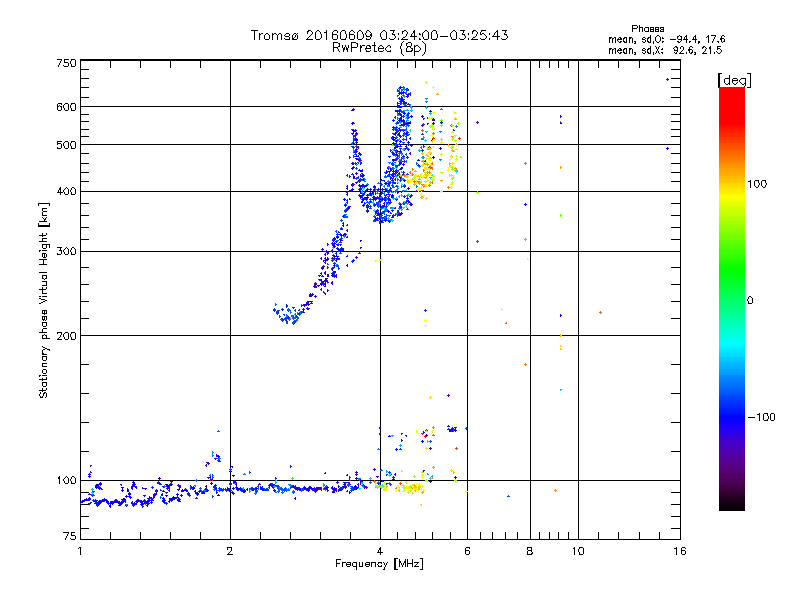Image resolution: width=800 pixels, height=600 pixels.
Task: Click the x-axis label '6'
Action: tap(467, 551)
